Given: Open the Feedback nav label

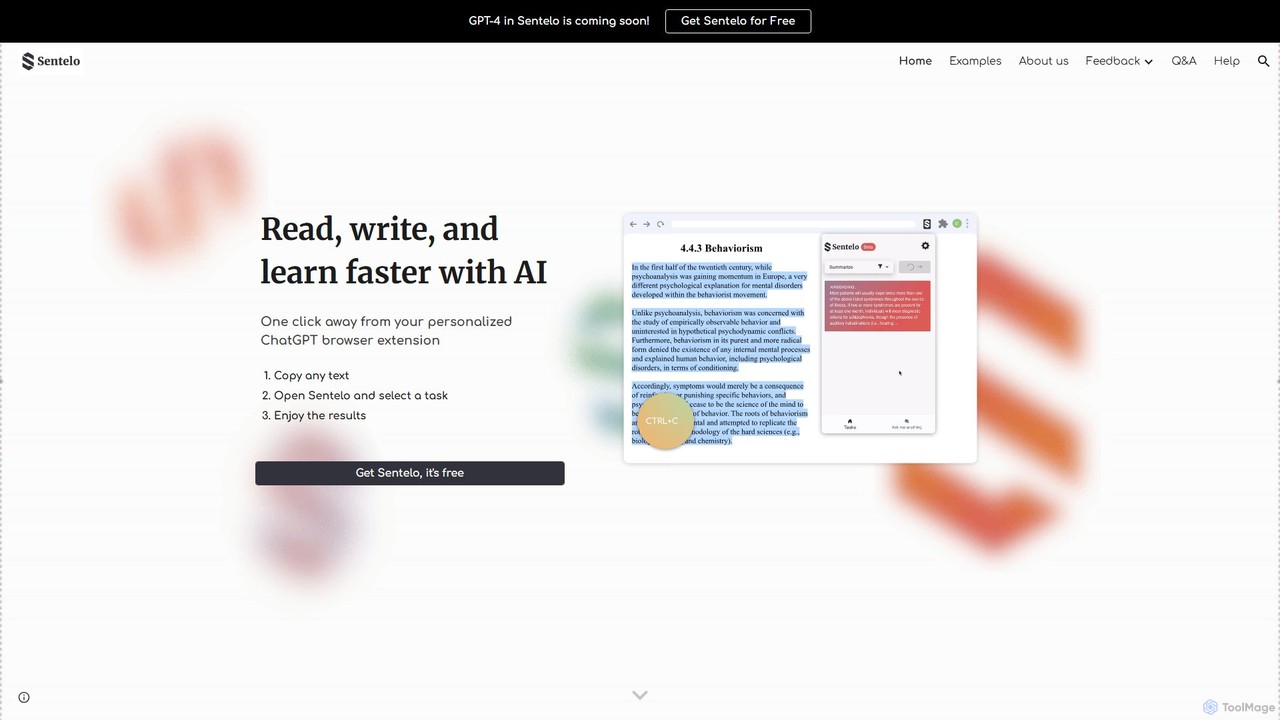Looking at the screenshot, I should [1112, 61].
